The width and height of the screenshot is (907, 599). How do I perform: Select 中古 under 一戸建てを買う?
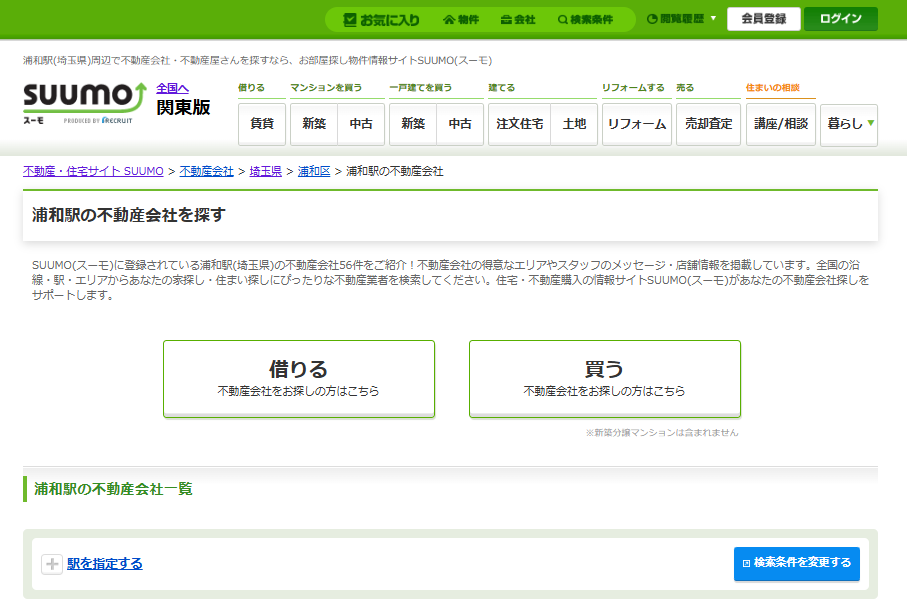tap(460, 124)
